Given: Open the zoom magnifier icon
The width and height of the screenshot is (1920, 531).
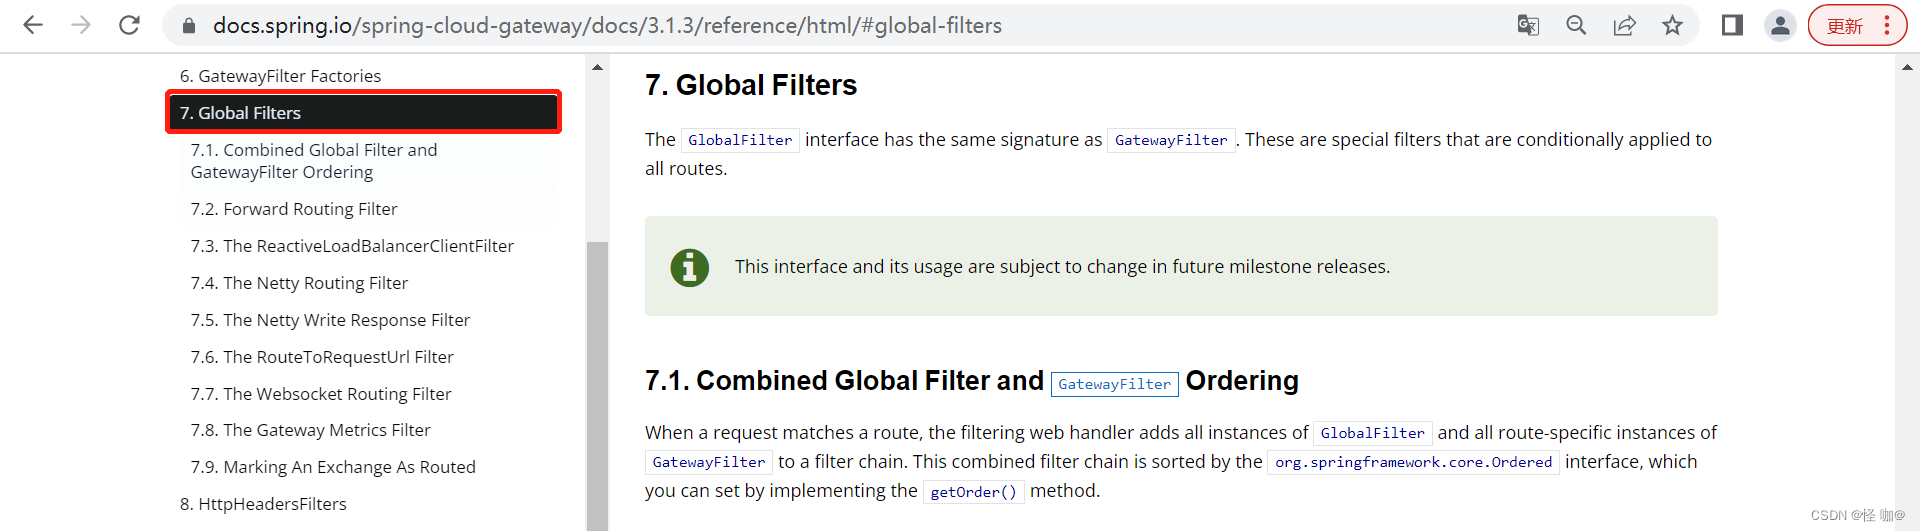Looking at the screenshot, I should coord(1576,25).
